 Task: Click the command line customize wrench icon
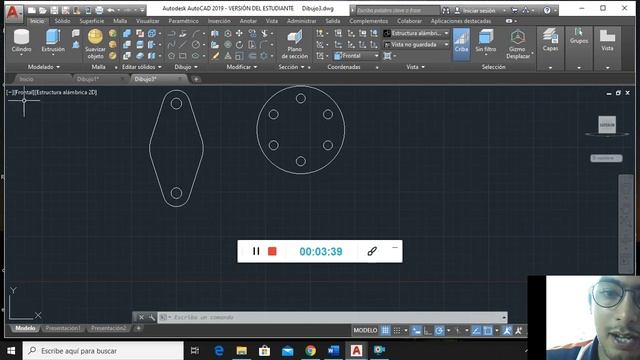click(x=151, y=317)
